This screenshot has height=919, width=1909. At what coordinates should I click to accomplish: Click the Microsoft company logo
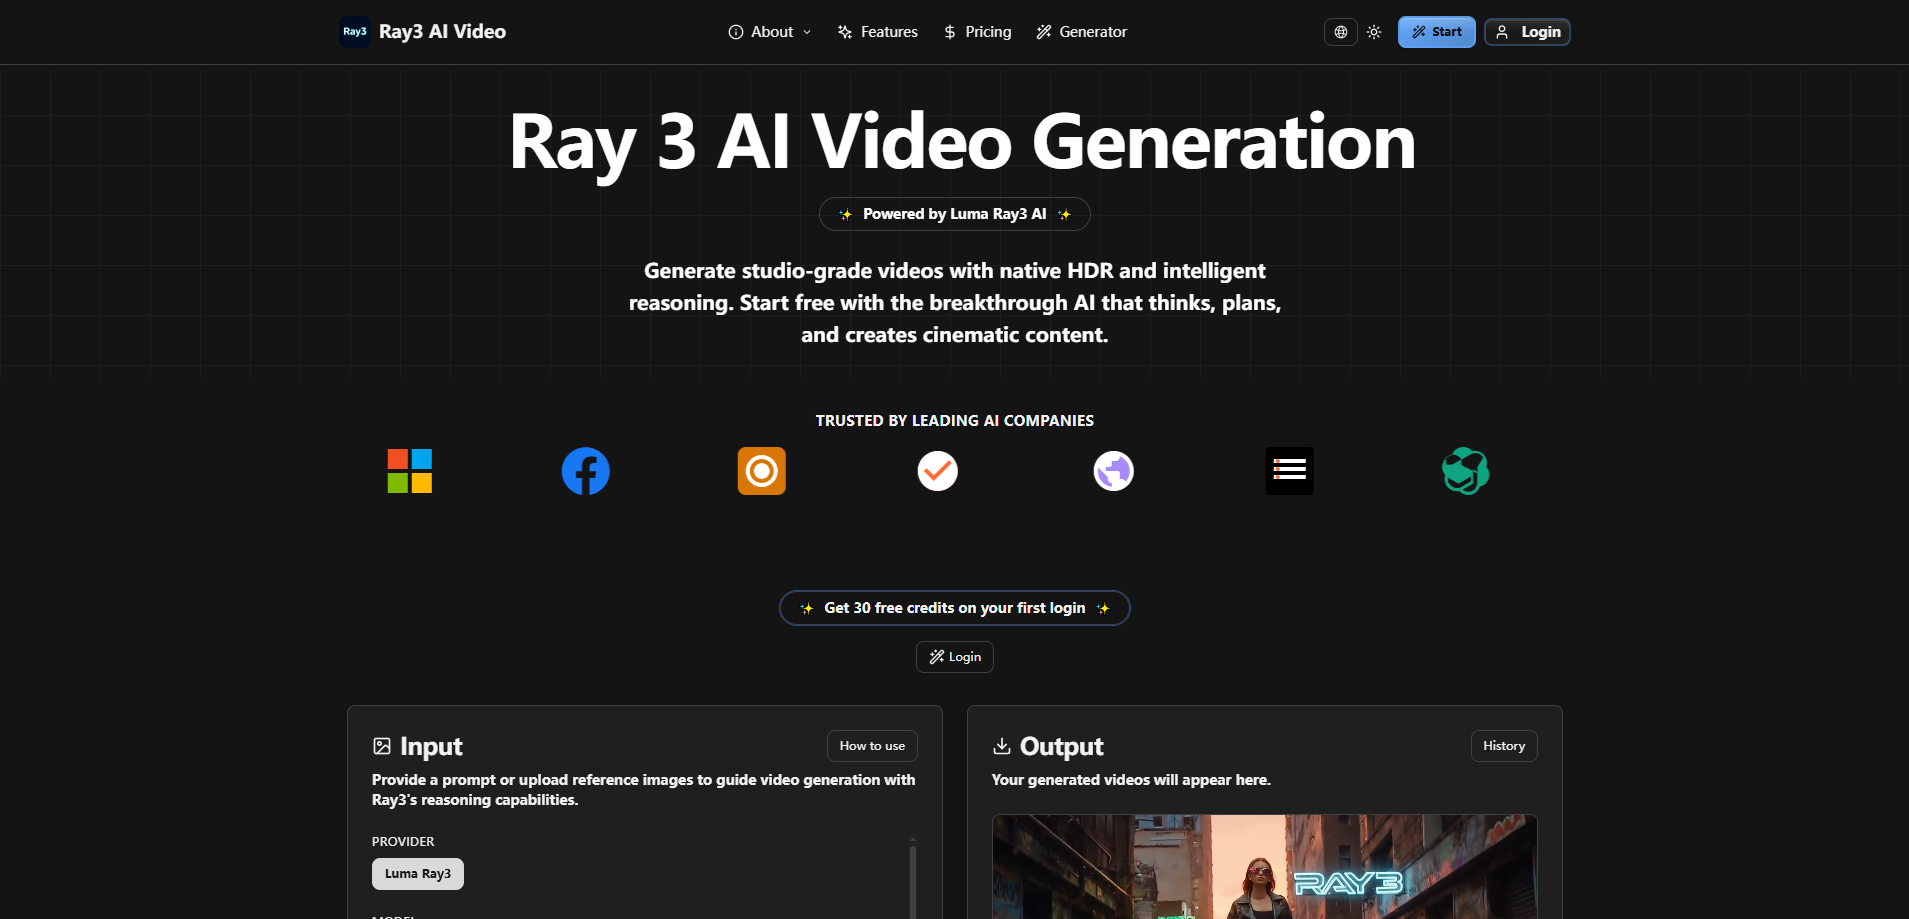point(408,470)
